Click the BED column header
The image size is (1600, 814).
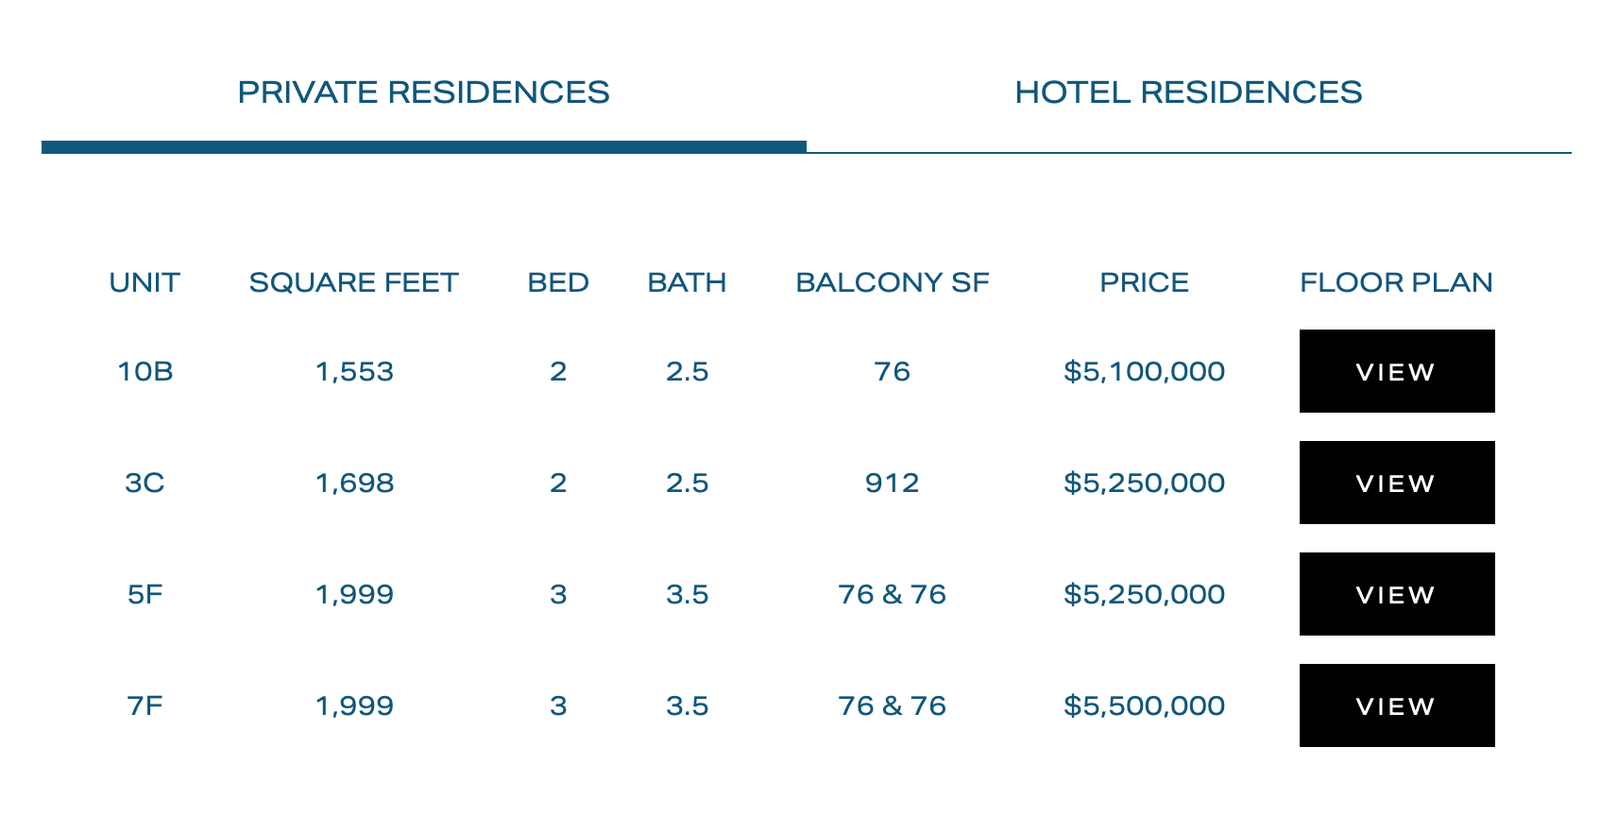(558, 283)
